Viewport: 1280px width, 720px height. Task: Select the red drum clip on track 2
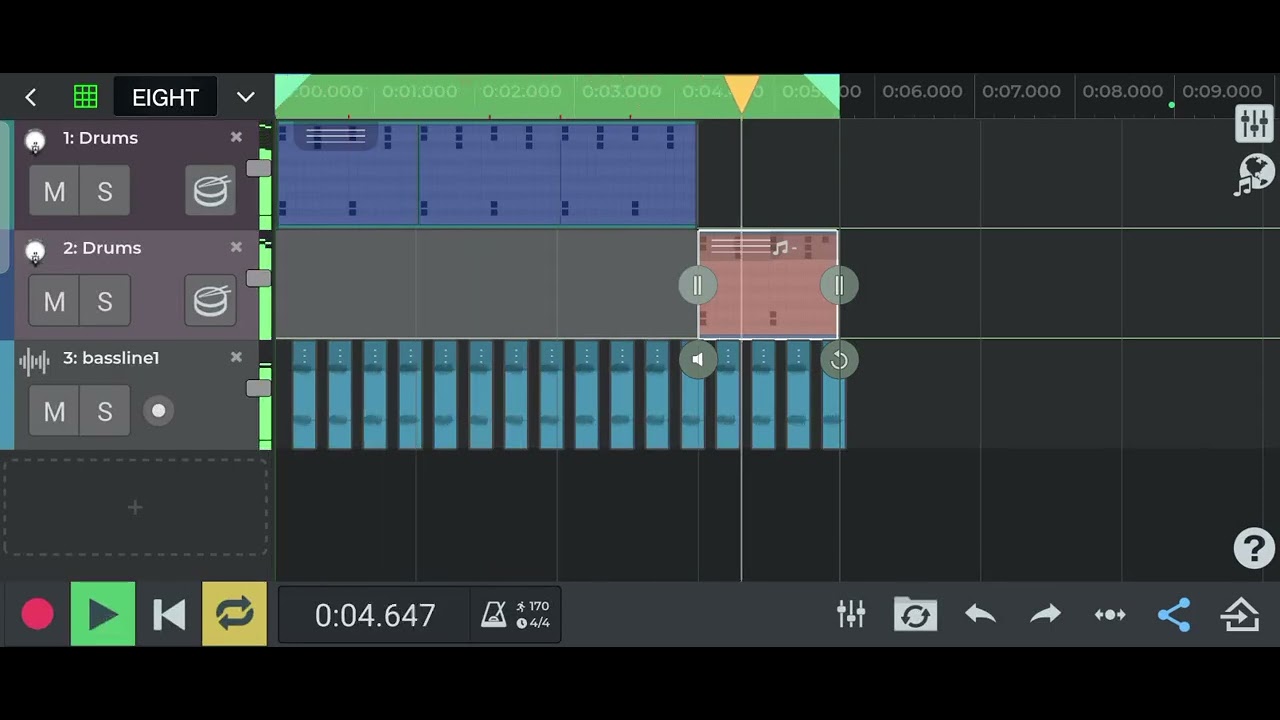[x=768, y=285]
